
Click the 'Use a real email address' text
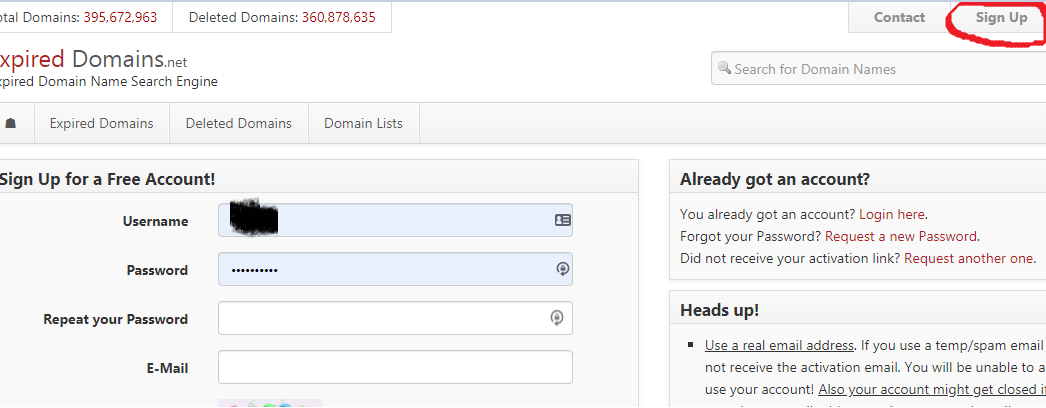779,345
